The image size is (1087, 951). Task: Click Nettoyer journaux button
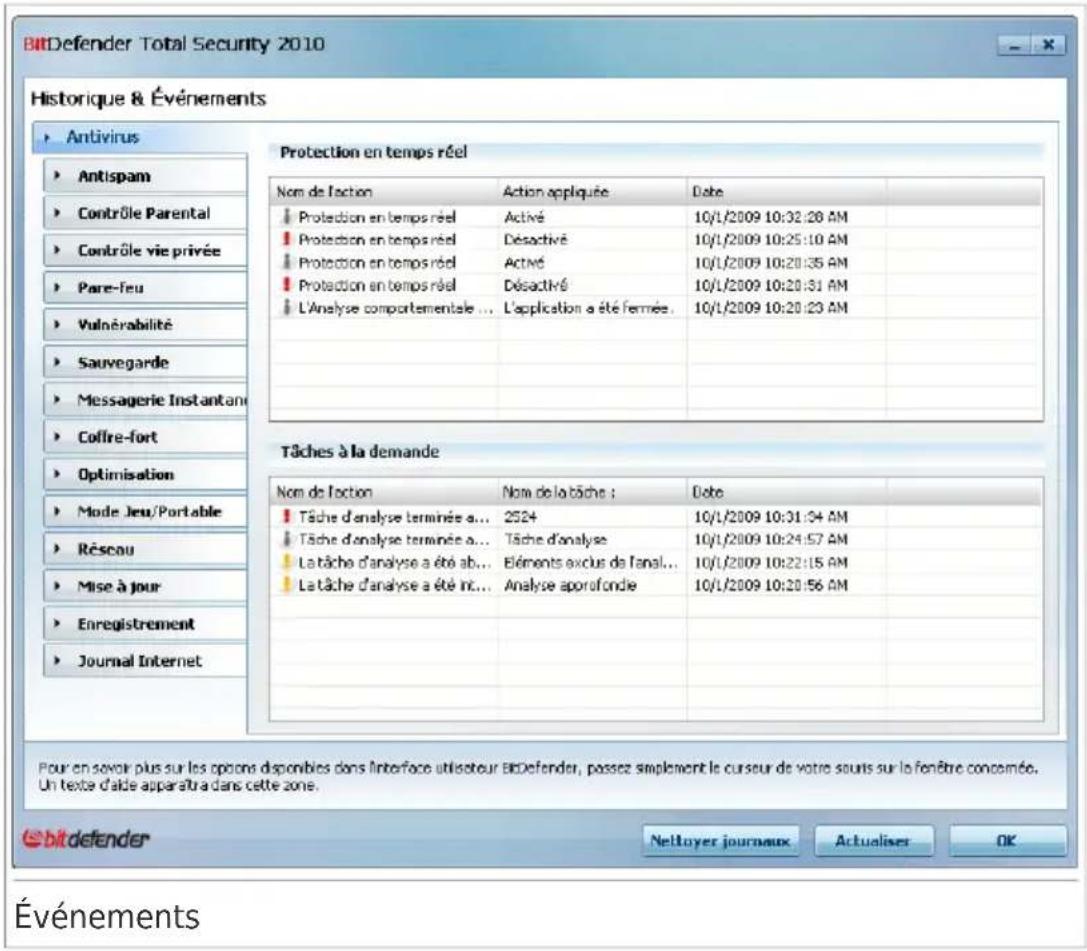point(720,841)
